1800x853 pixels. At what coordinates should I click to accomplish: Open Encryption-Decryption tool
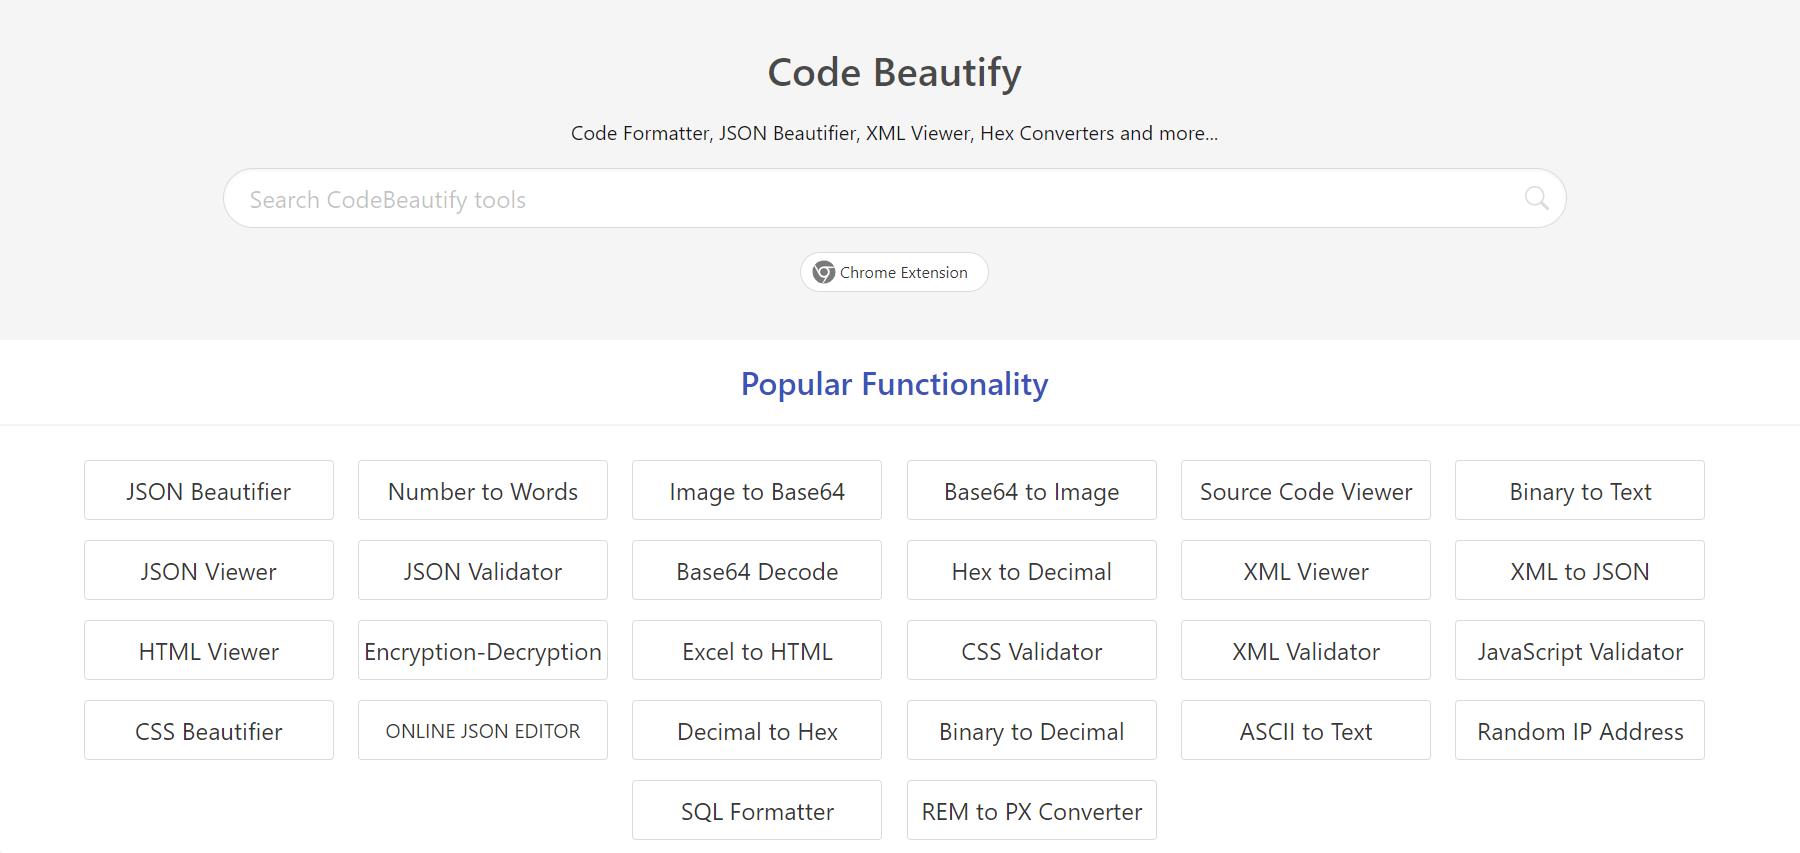pyautogui.click(x=483, y=650)
